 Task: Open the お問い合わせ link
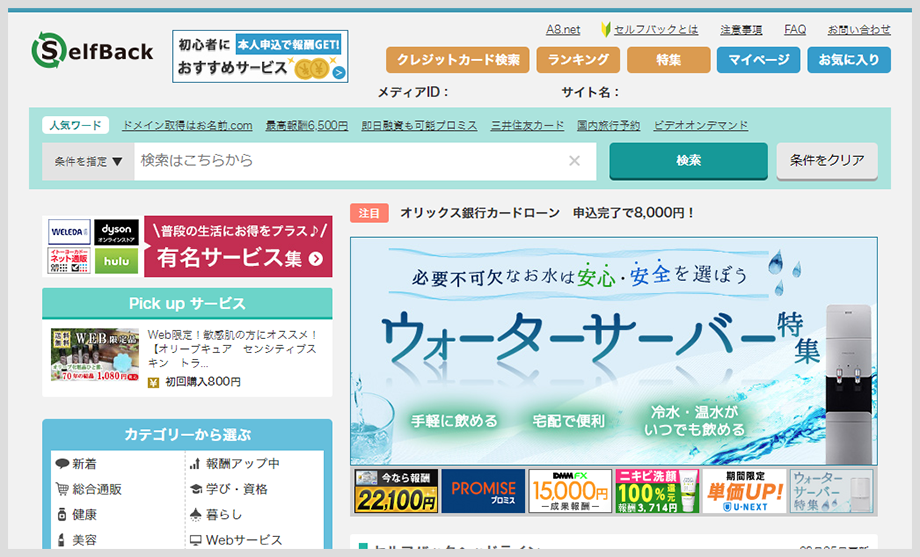(x=859, y=29)
